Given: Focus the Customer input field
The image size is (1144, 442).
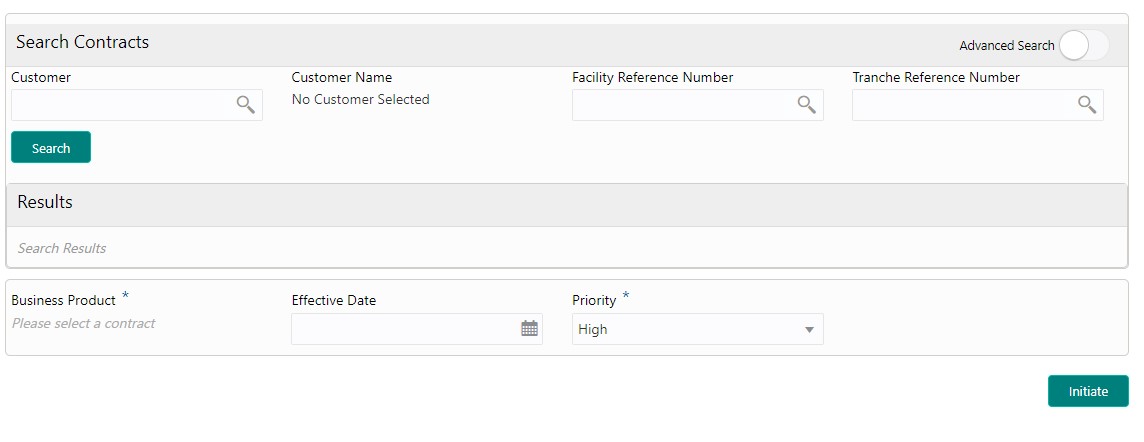Looking at the screenshot, I should (x=122, y=105).
